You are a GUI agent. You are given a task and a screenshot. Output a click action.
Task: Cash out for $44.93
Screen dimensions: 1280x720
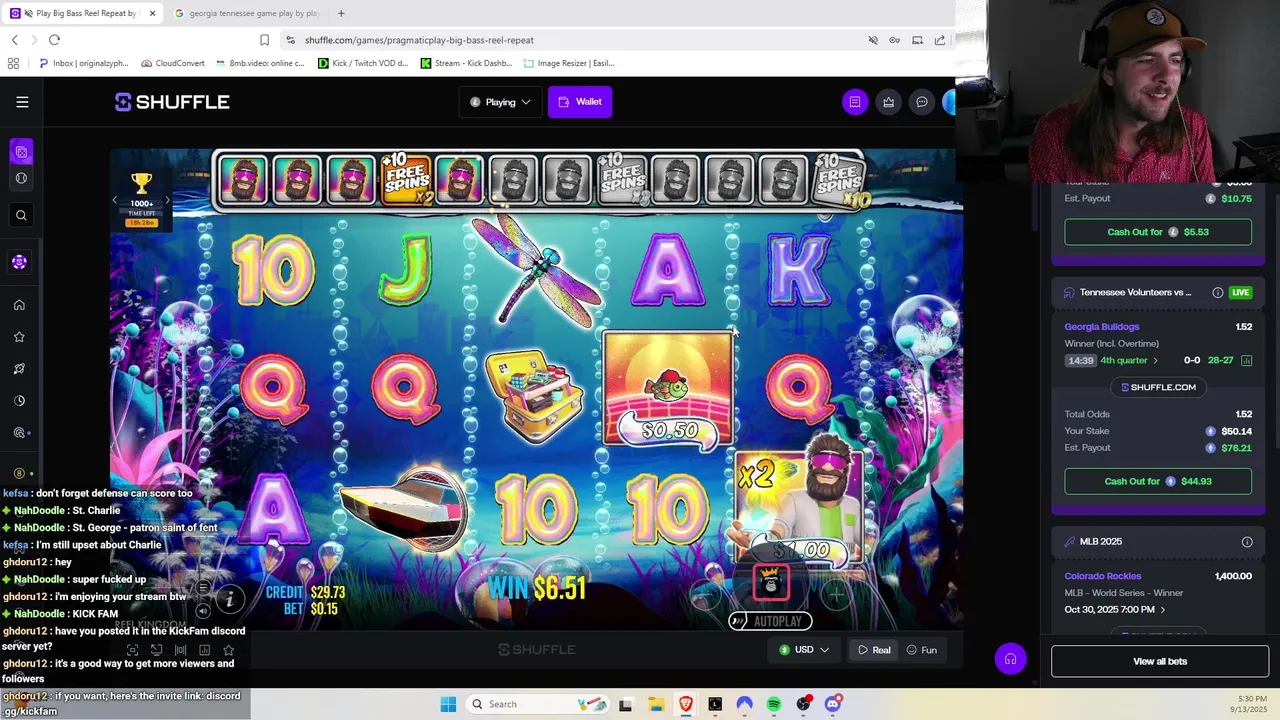1158,481
